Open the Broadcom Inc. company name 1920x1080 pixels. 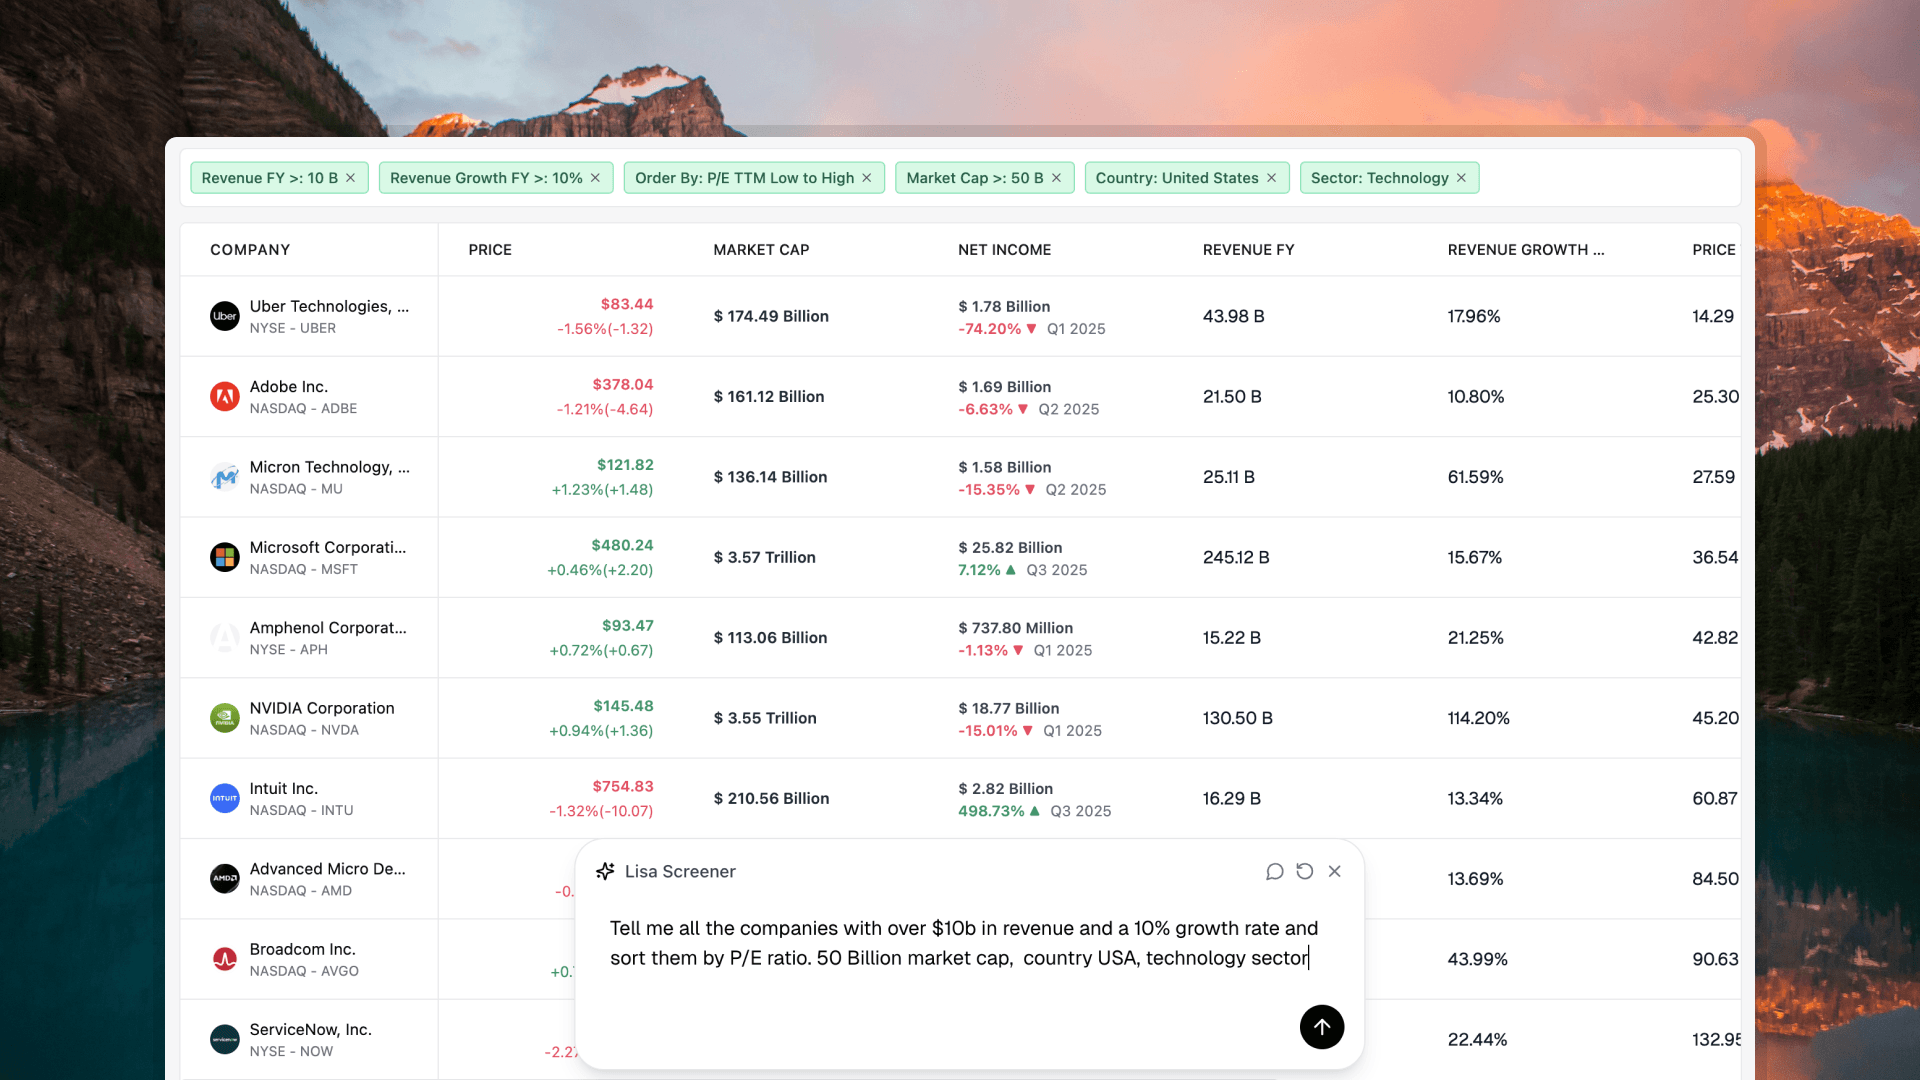tap(303, 949)
